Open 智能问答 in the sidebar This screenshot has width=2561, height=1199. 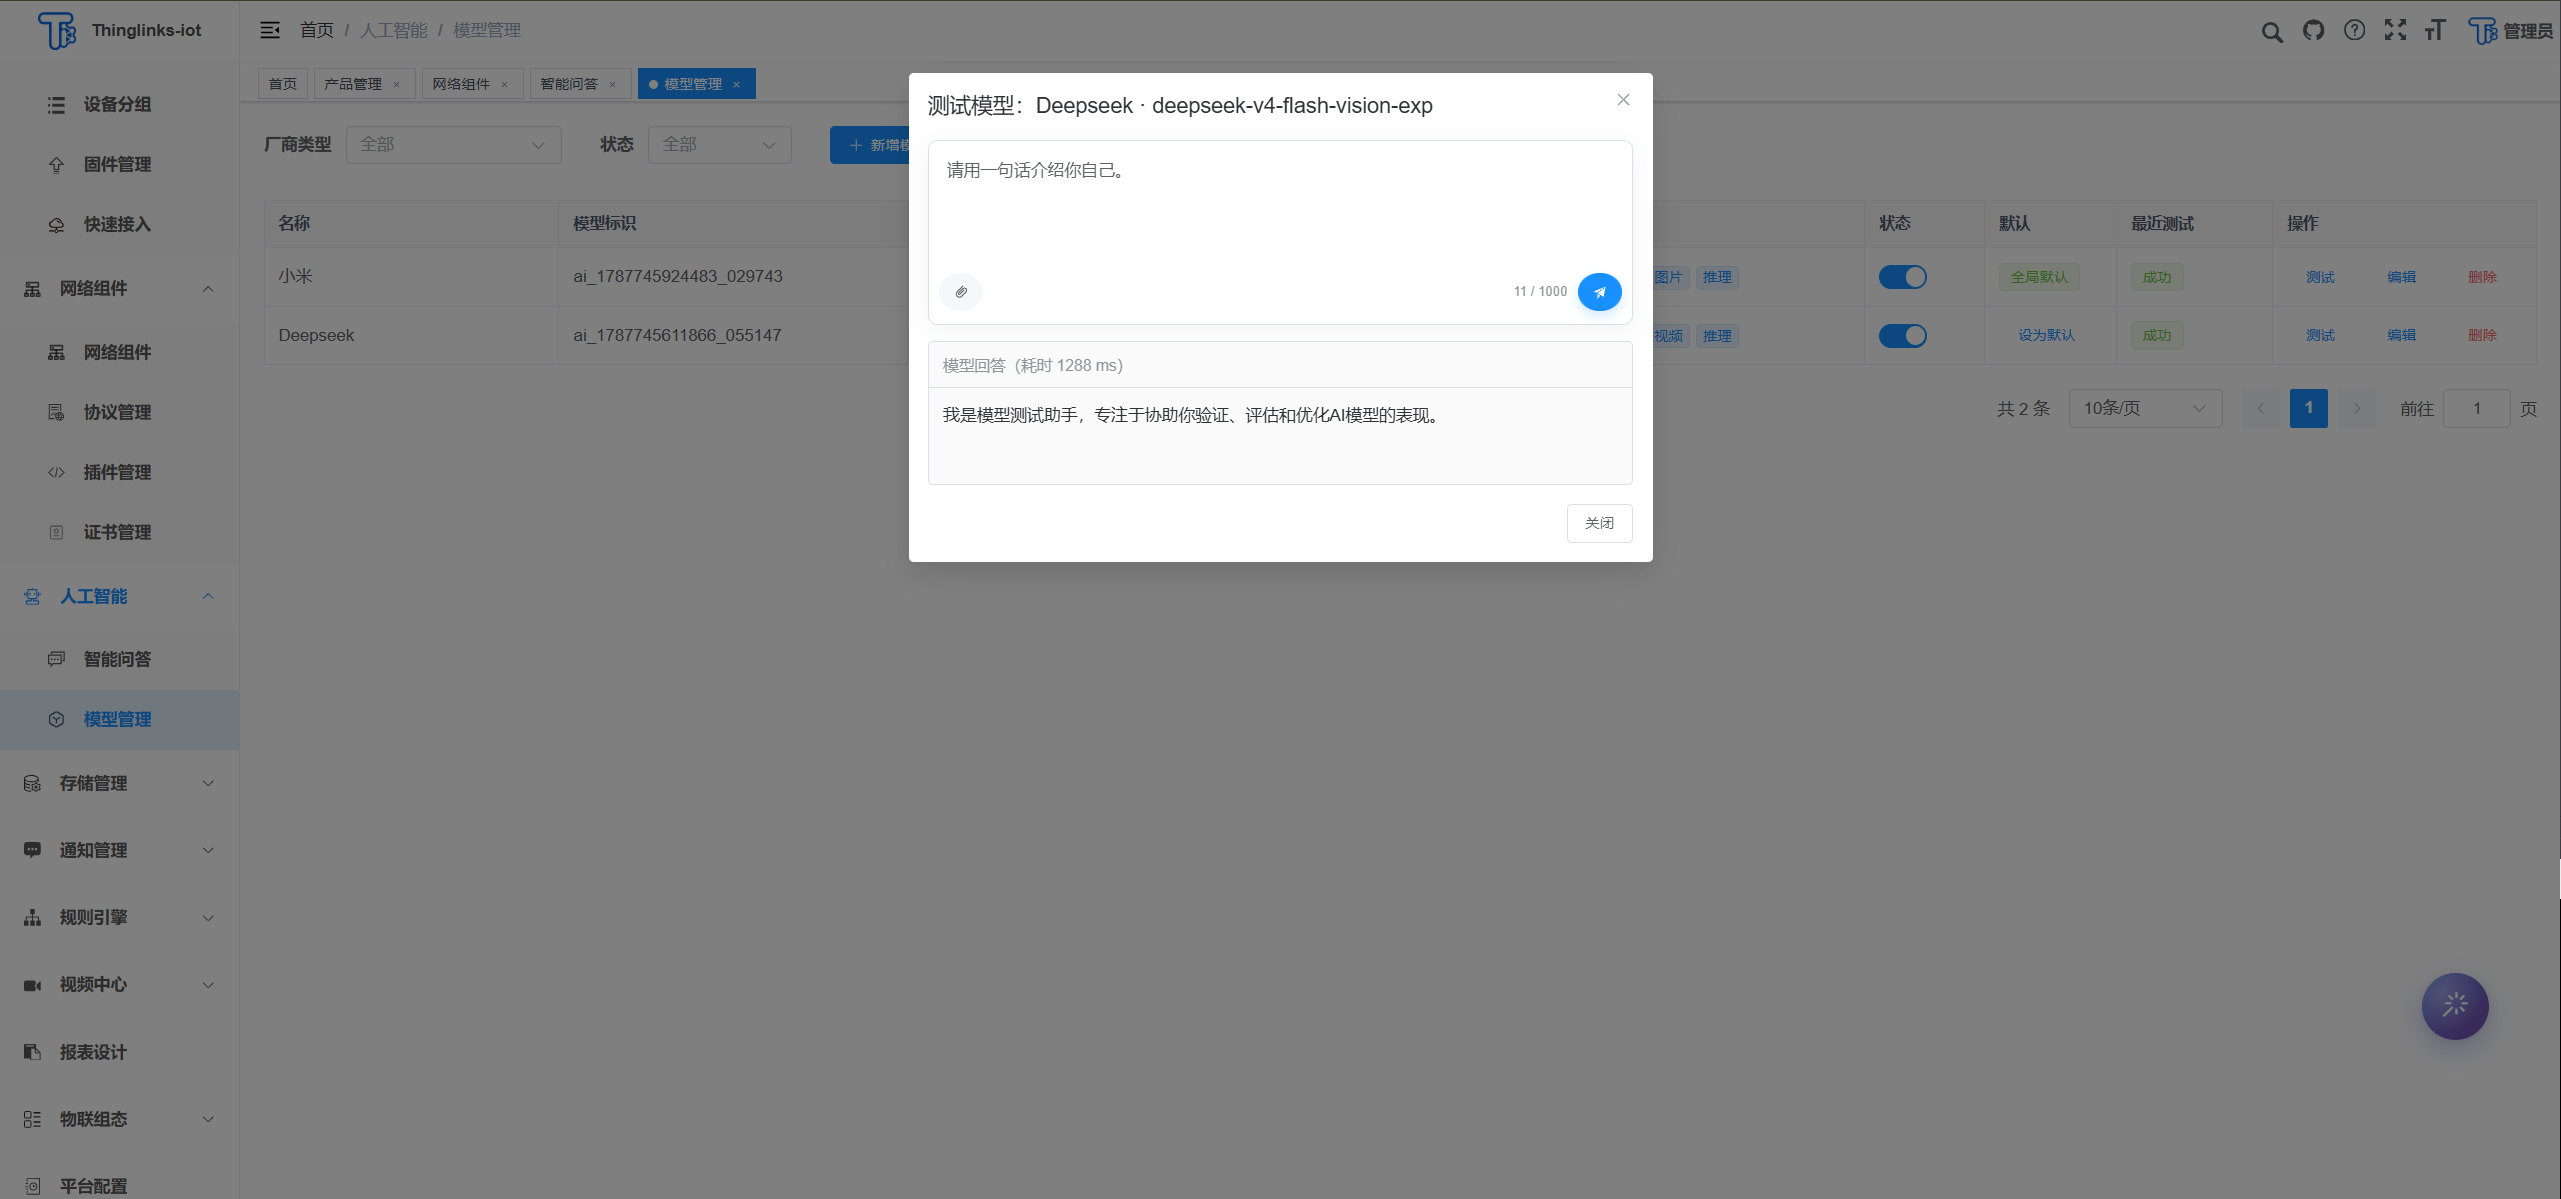coord(119,659)
